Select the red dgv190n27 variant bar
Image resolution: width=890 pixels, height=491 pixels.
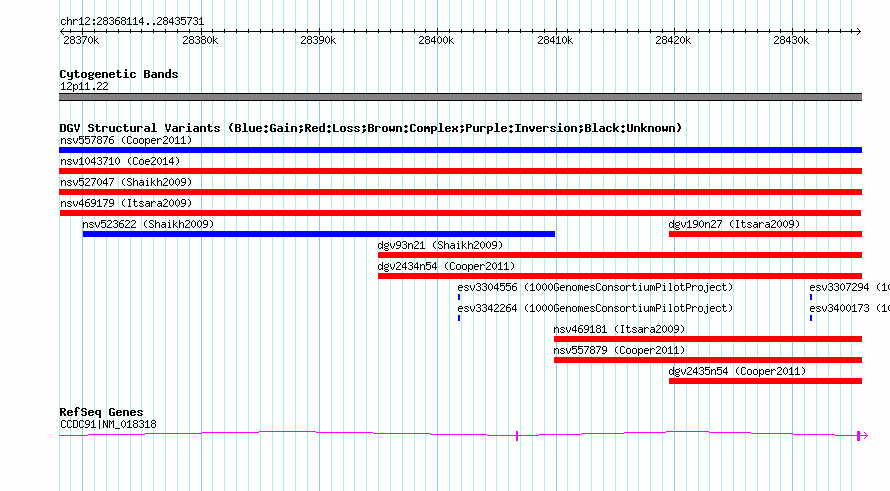click(x=765, y=234)
